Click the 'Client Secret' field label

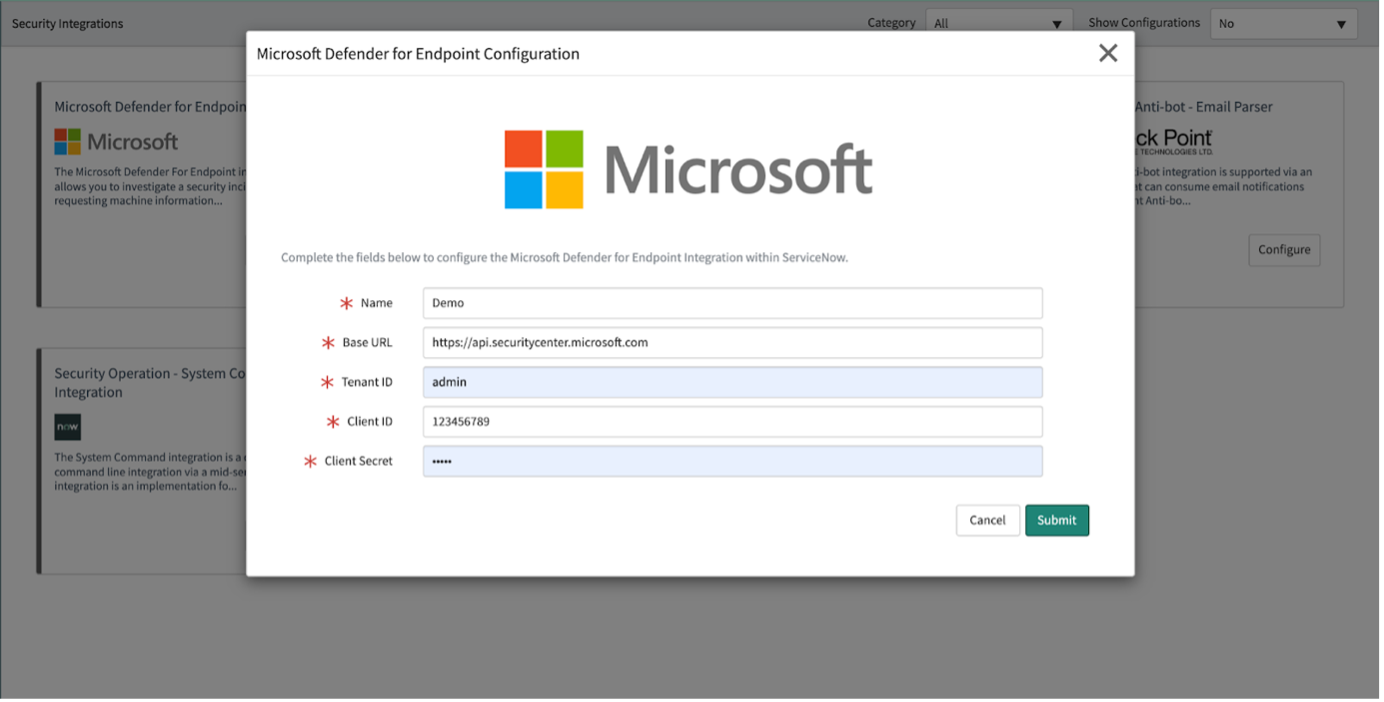point(359,461)
